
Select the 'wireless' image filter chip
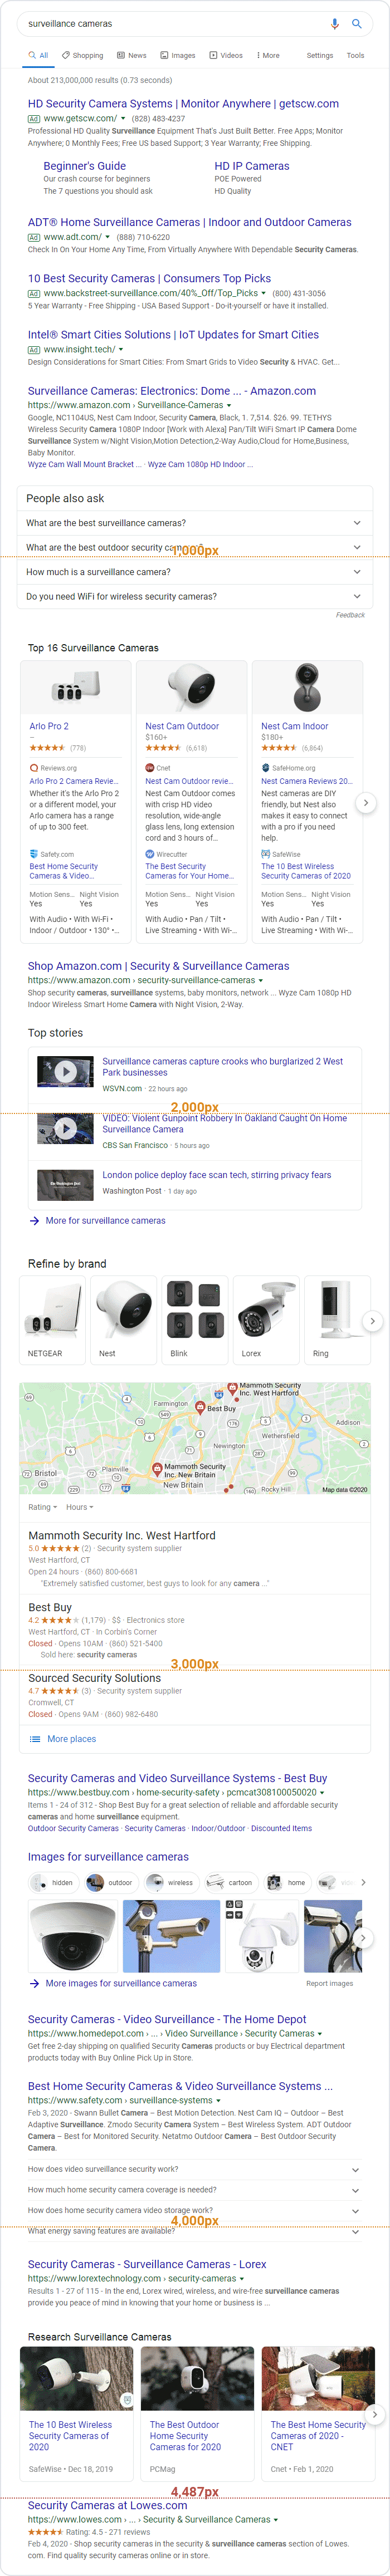coord(170,1883)
